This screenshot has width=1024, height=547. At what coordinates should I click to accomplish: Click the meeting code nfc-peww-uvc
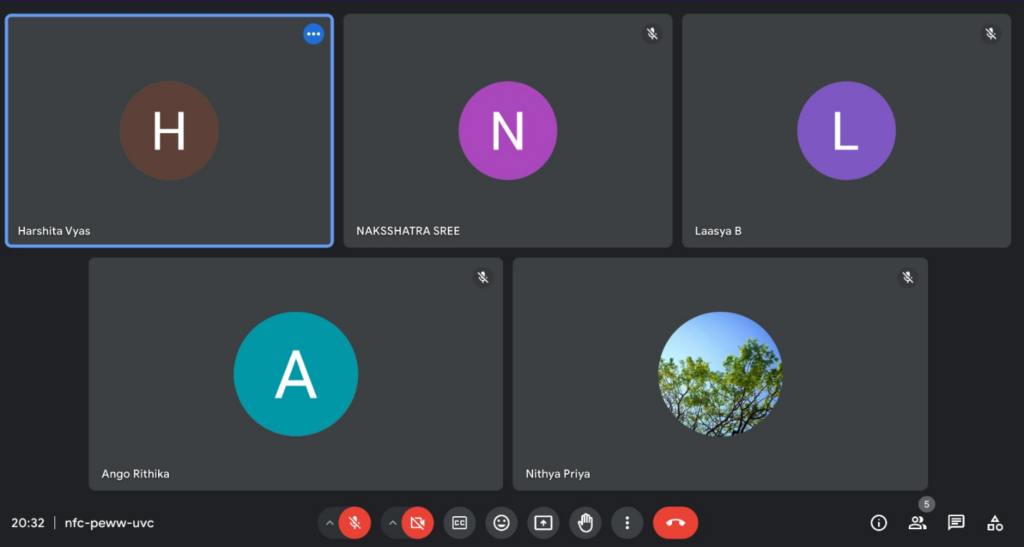pos(109,523)
